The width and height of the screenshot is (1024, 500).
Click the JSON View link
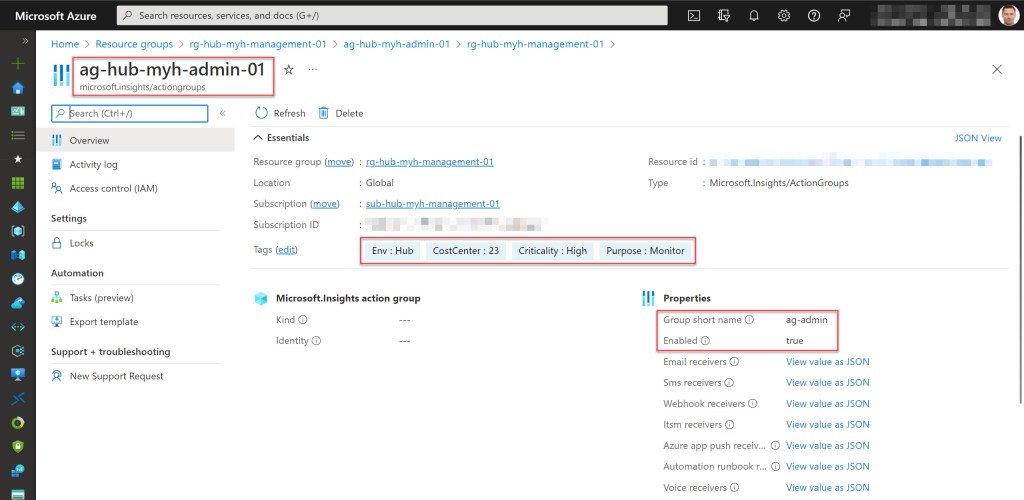tap(977, 138)
